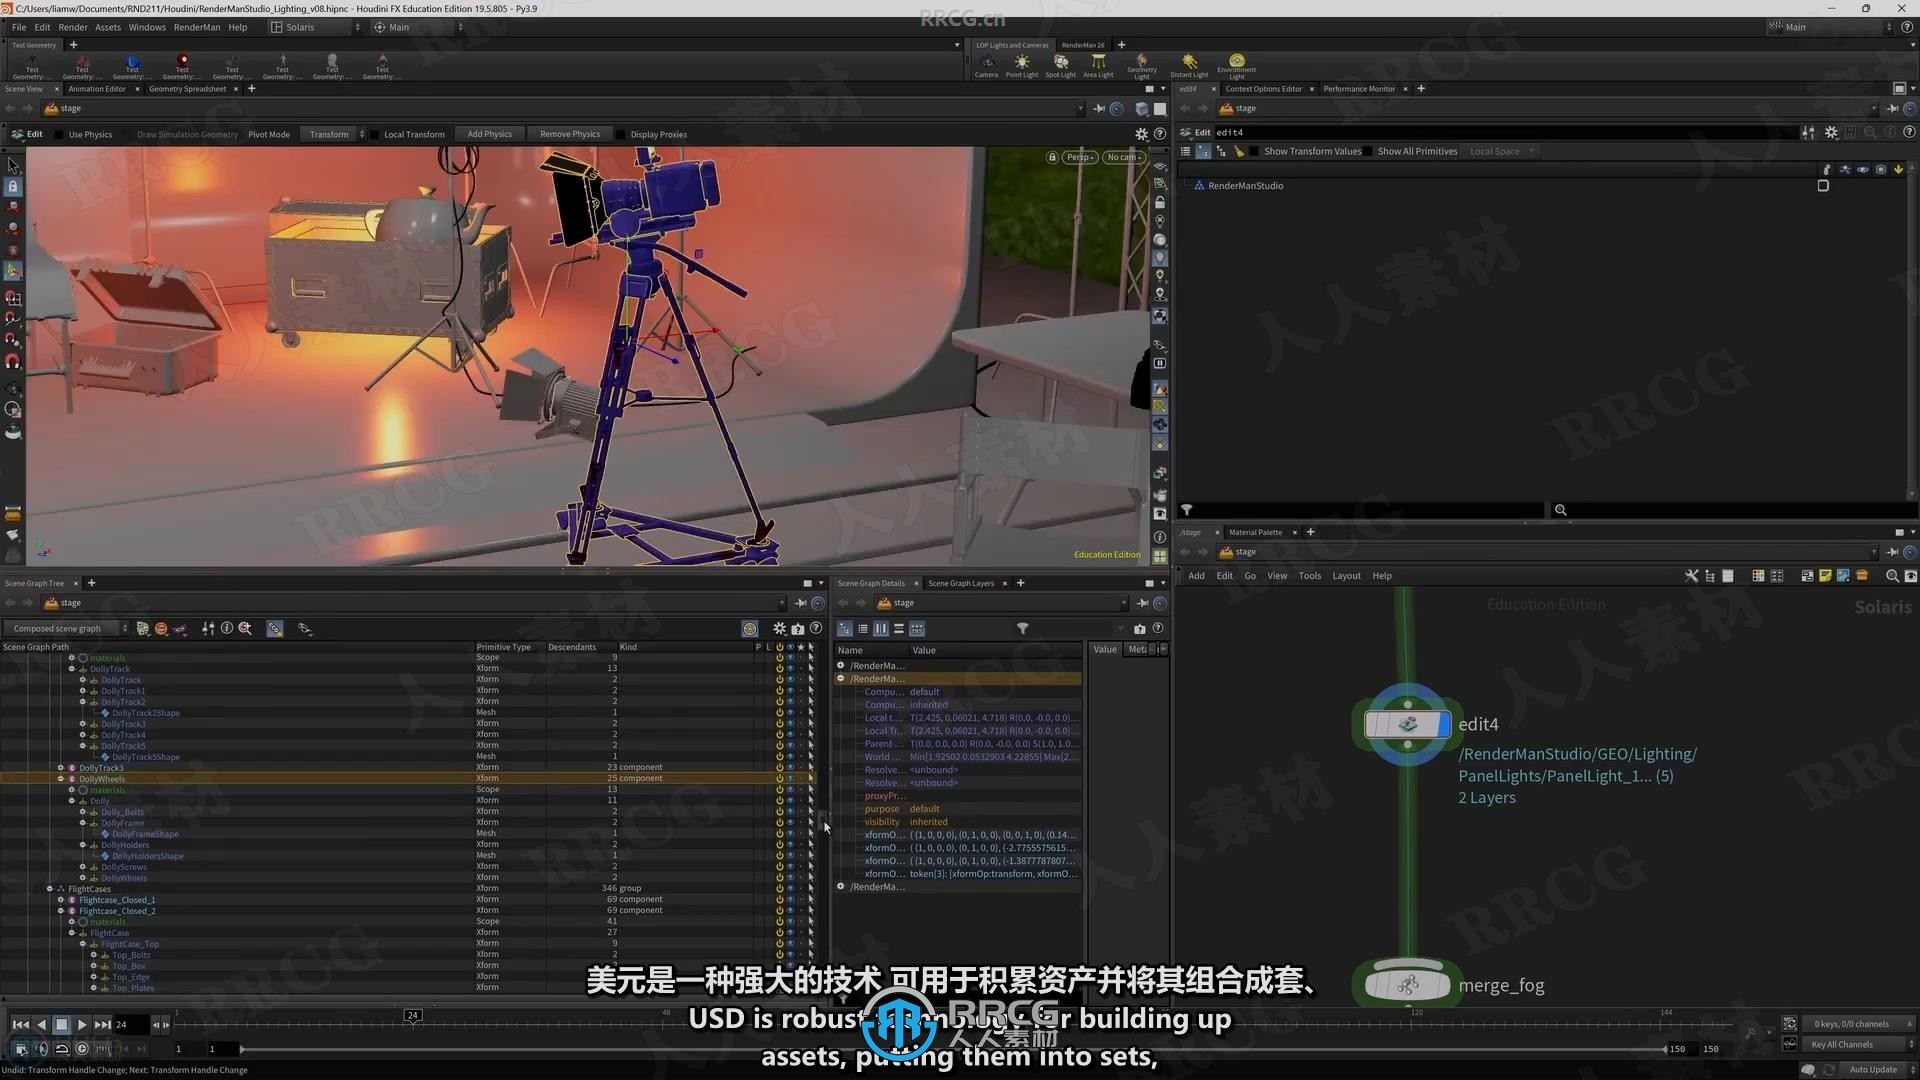The height and width of the screenshot is (1080, 1920).
Task: Open the Persp viewport dropdown
Action: pos(1081,157)
